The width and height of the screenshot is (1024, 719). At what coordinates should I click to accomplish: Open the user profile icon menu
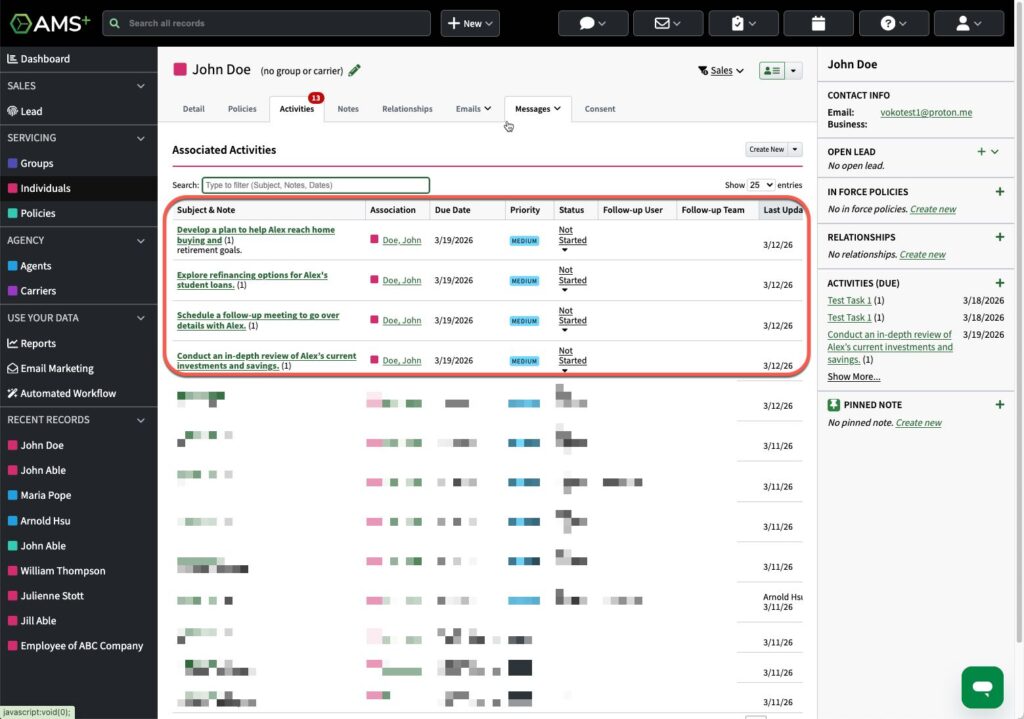(968, 23)
